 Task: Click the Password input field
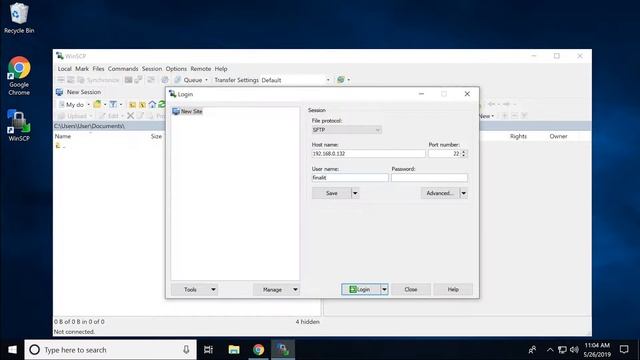tap(429, 178)
